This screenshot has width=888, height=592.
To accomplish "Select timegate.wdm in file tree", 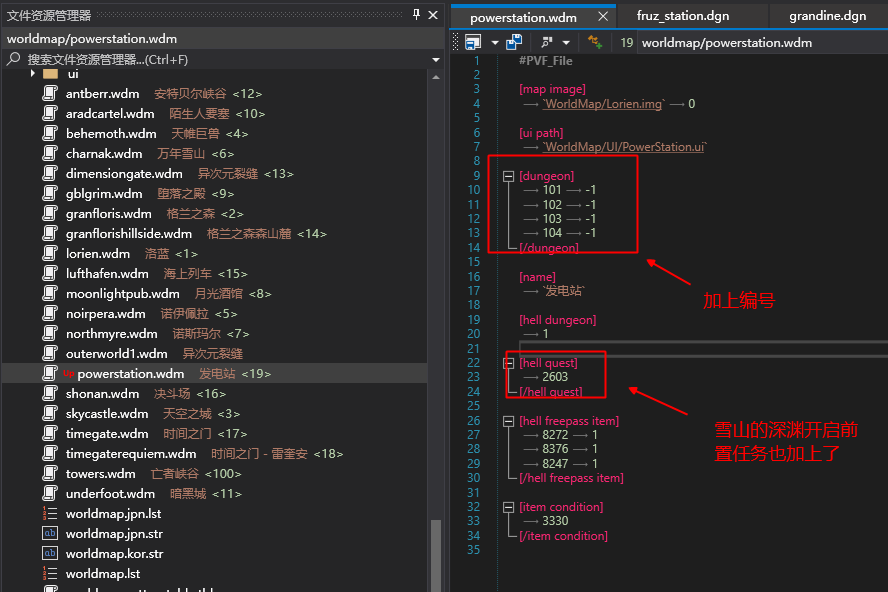I will [x=215, y=433].
